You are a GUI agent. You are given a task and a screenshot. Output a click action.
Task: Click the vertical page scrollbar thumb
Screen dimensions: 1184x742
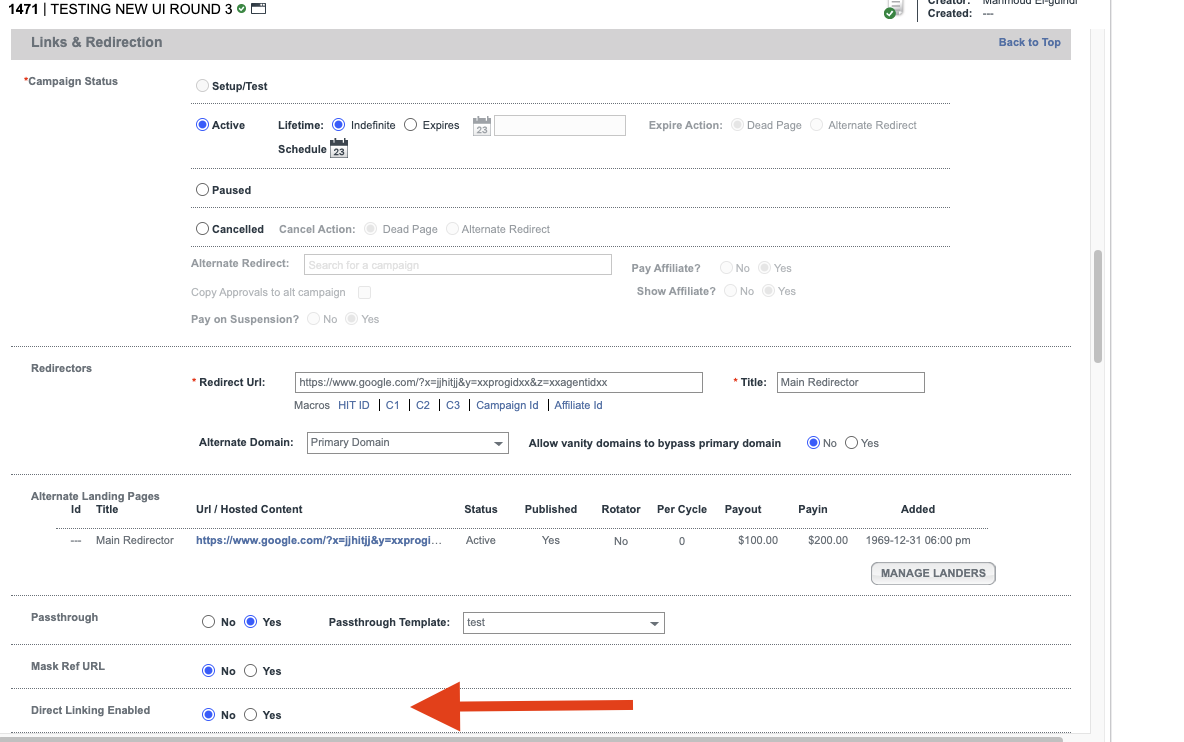(1098, 306)
